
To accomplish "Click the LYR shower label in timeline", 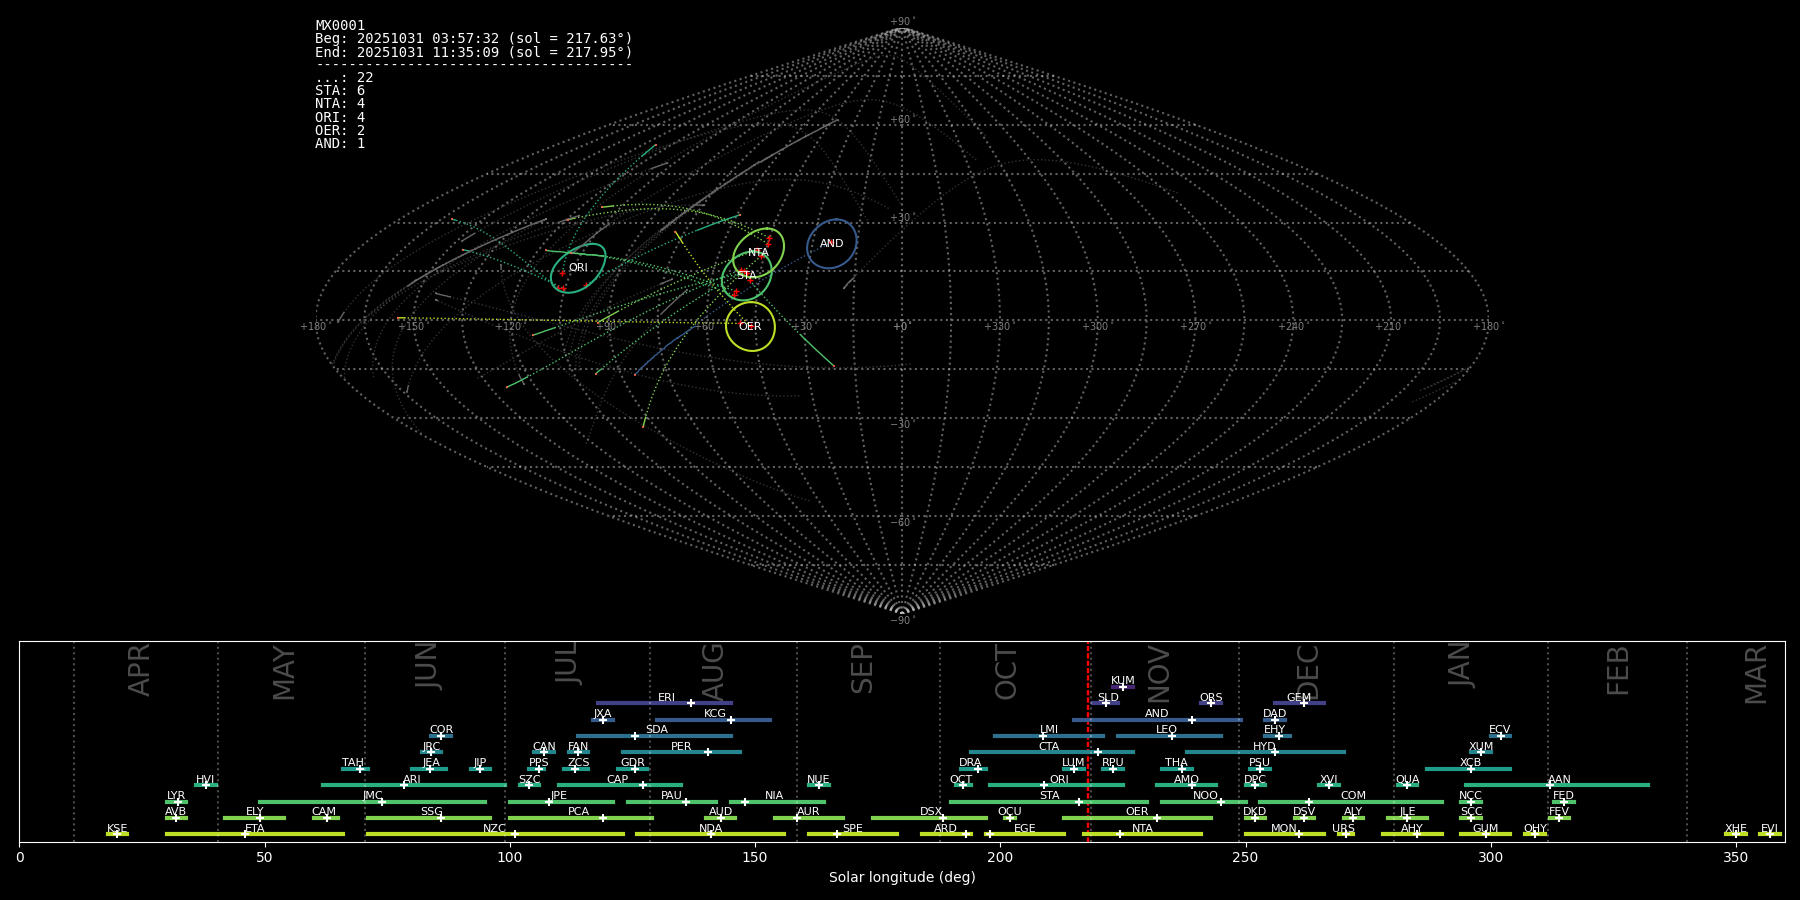I will 176,796.
